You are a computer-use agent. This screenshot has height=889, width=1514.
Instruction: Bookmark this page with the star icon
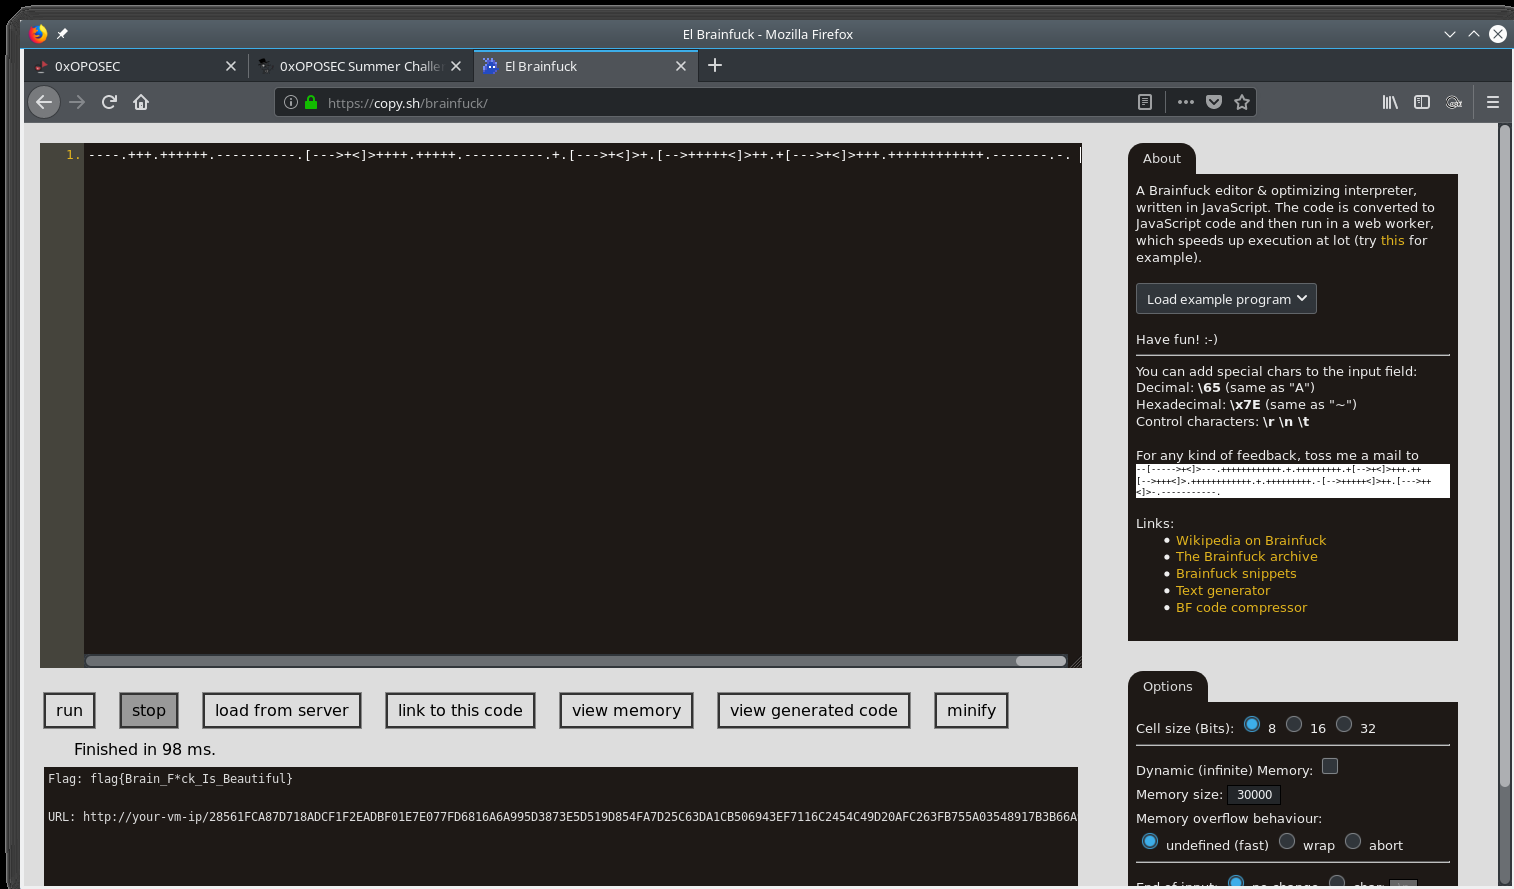tap(1242, 102)
